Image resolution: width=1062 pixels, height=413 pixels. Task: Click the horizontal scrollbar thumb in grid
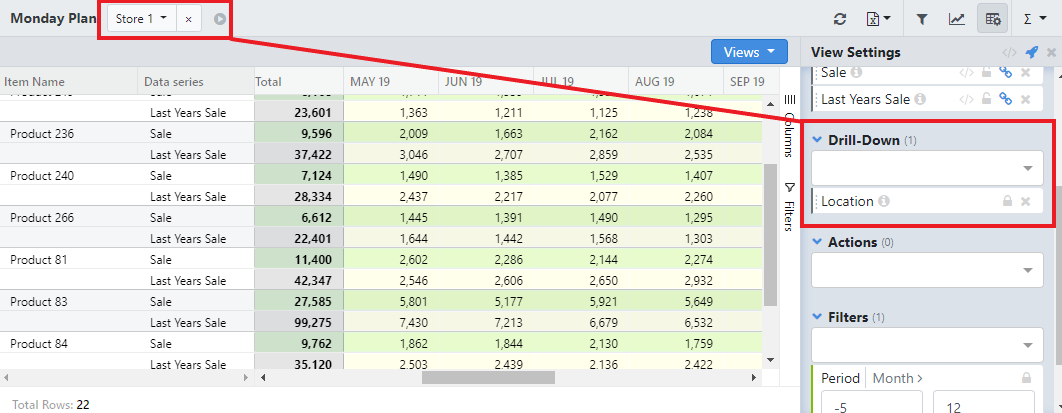coord(487,377)
